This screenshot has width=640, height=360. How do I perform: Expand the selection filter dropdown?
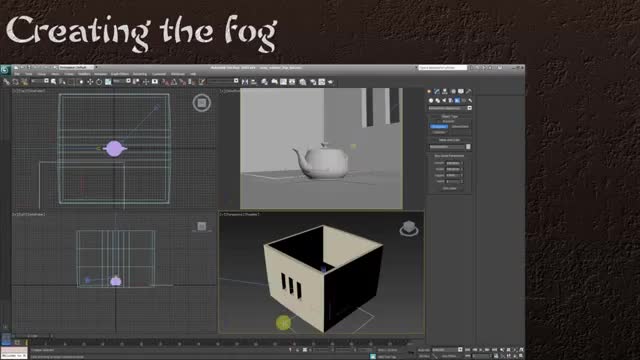tap(40, 82)
